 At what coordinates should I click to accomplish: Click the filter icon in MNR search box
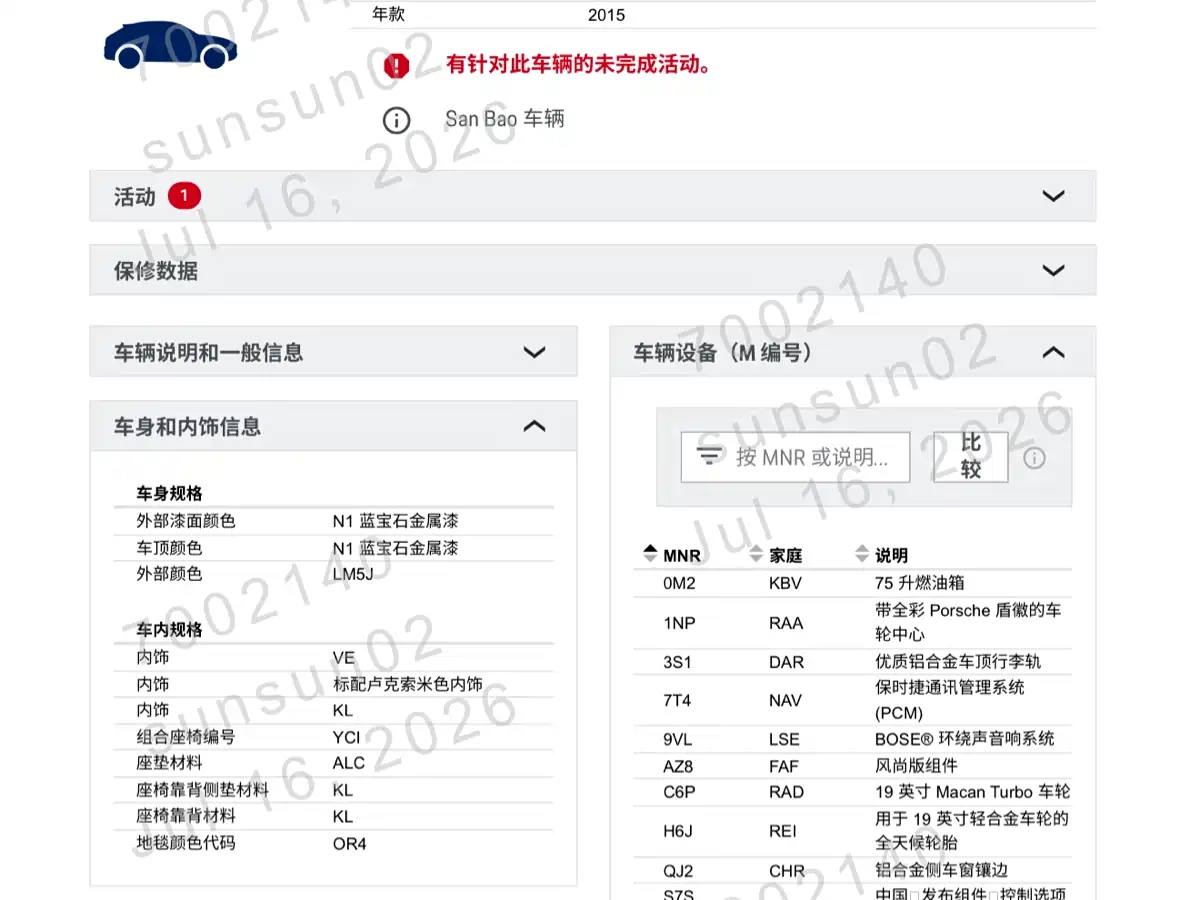[x=710, y=457]
